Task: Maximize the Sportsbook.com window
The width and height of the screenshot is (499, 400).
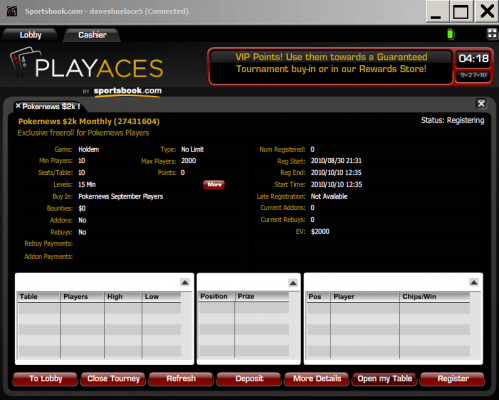Action: point(461,11)
